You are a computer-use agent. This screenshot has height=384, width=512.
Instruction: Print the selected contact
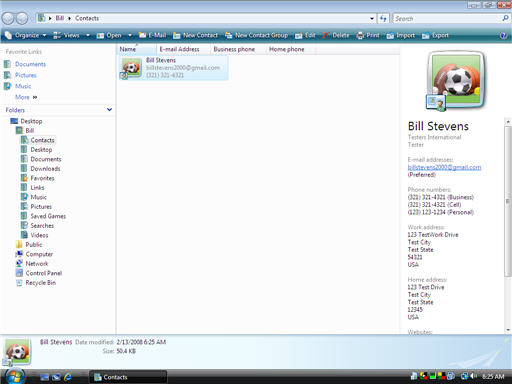pyautogui.click(x=368, y=35)
